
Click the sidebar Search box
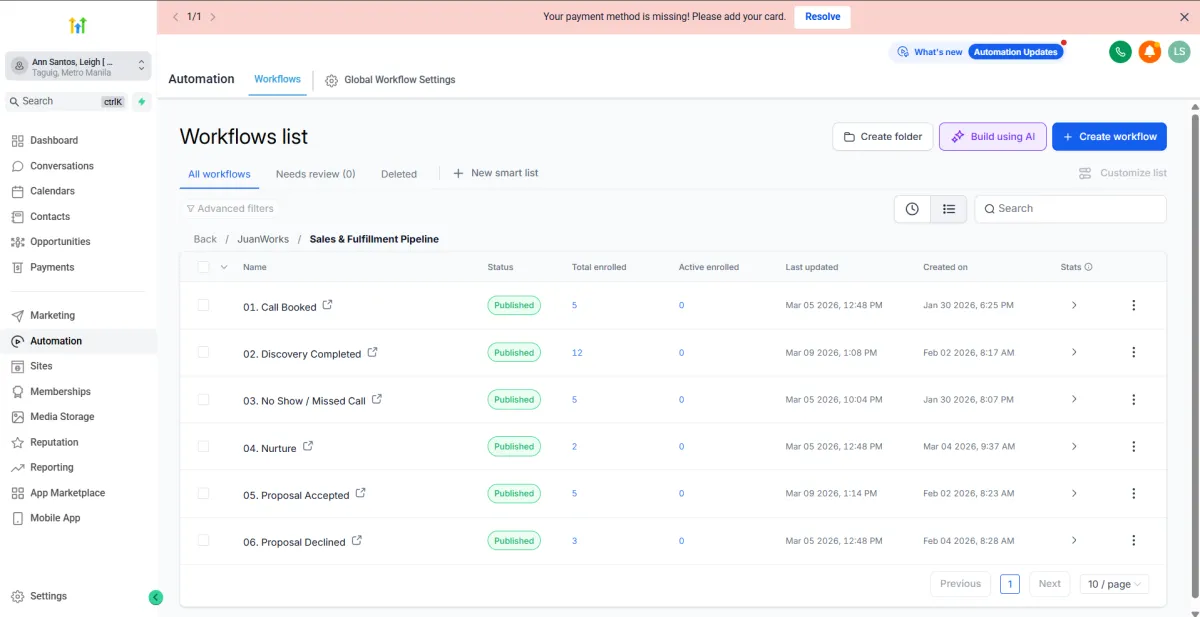coord(67,101)
